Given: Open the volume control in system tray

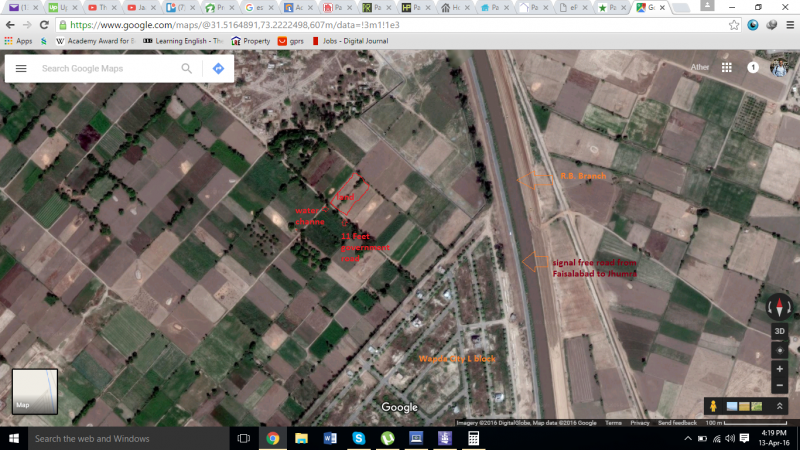Looking at the screenshot, I should pos(730,438).
